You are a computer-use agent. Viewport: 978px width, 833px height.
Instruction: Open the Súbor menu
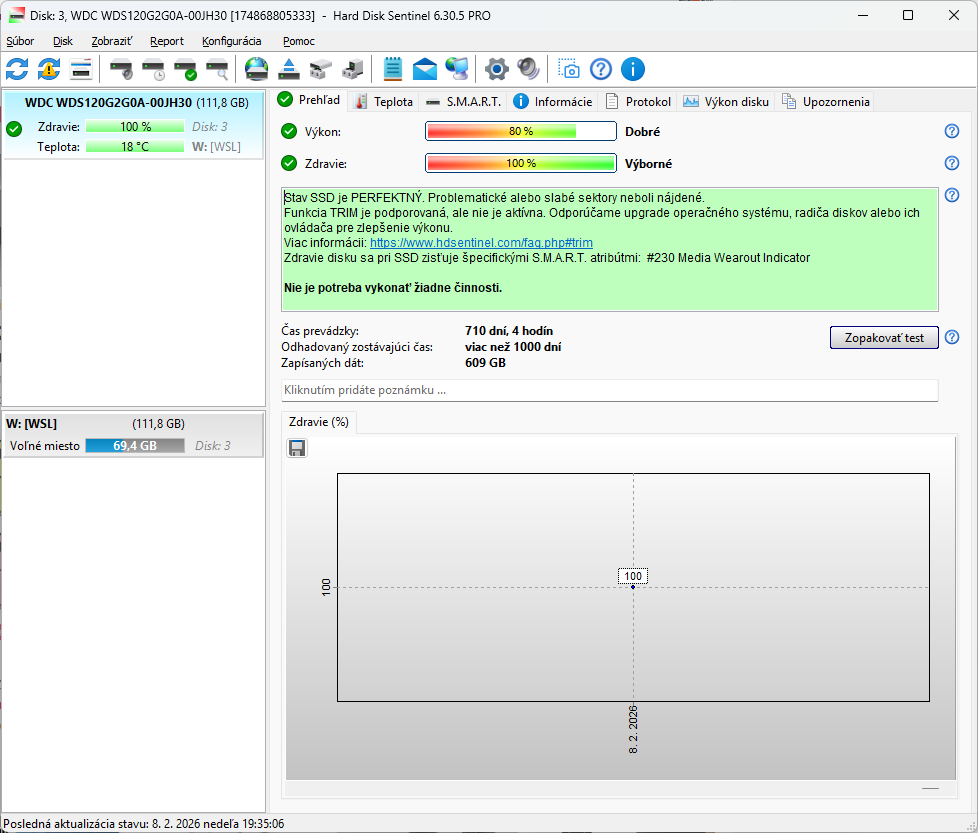pyautogui.click(x=20, y=41)
